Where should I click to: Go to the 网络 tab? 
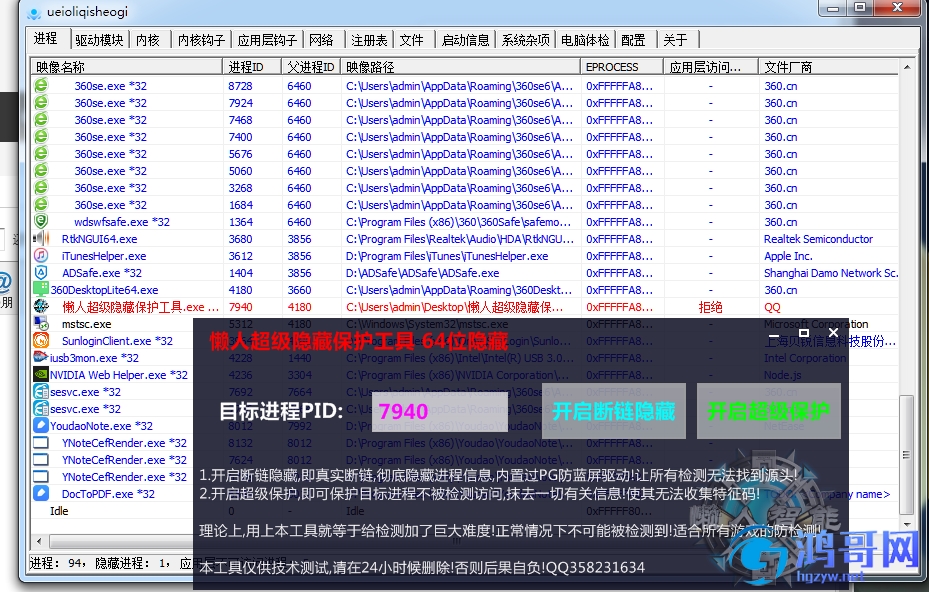(321, 40)
